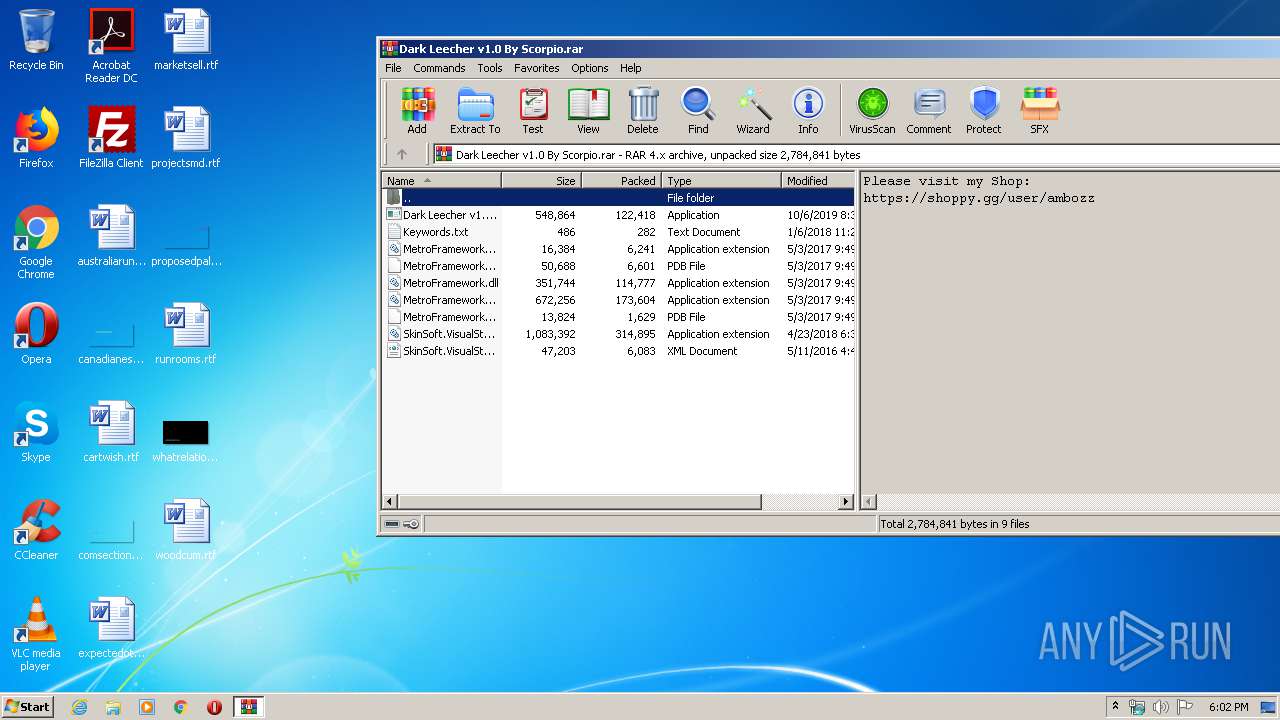Viewport: 1280px width, 720px height.
Task: Open Internet Explorer from taskbar
Action: click(x=79, y=707)
